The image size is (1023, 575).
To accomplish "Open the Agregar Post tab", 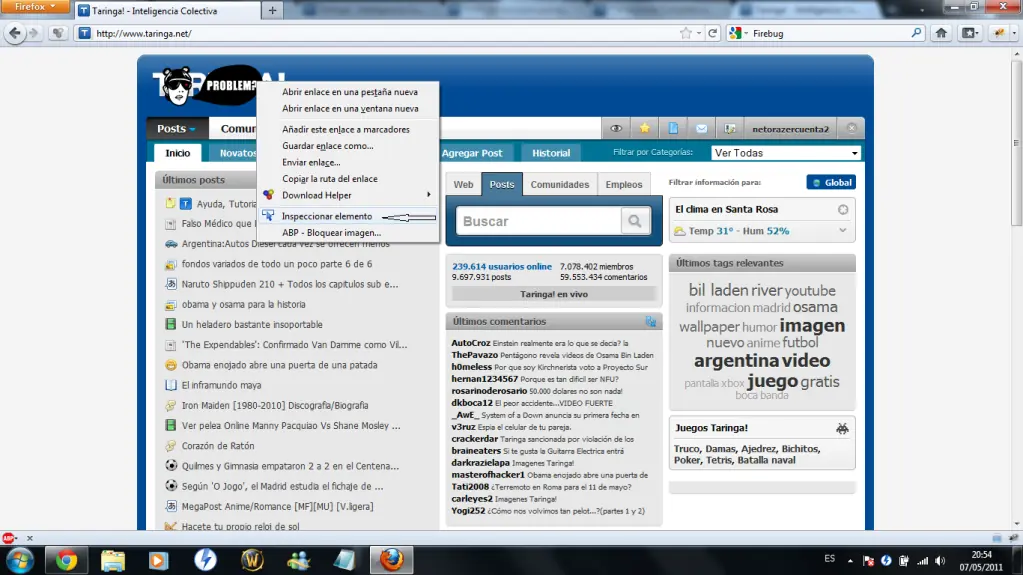I will (472, 153).
